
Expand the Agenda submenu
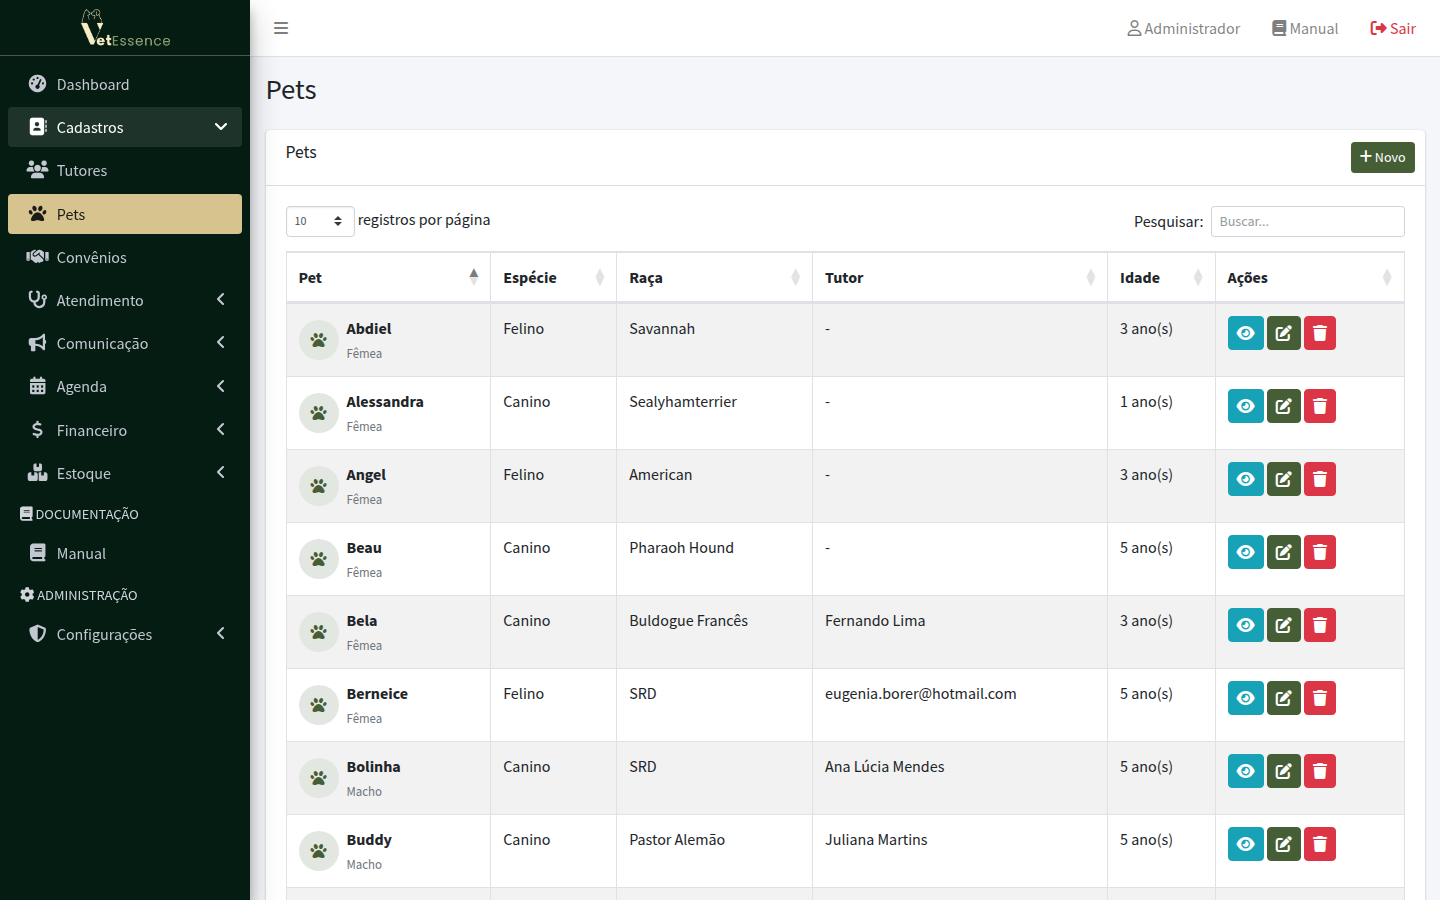(x=125, y=386)
